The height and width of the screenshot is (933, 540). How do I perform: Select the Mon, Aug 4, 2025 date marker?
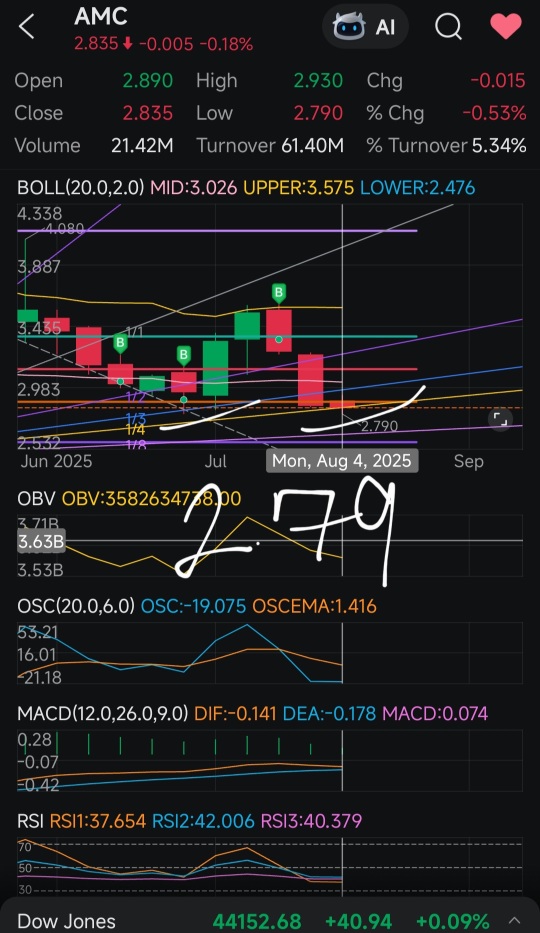[342, 461]
